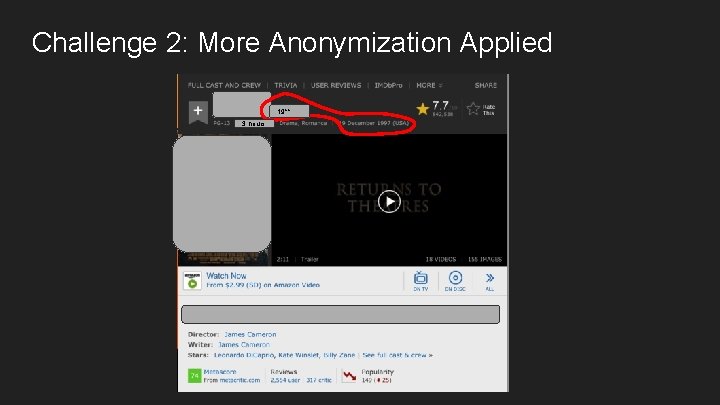Click the green 74 Metascore badge
Viewport: 720px width, 405px height.
[x=195, y=376]
